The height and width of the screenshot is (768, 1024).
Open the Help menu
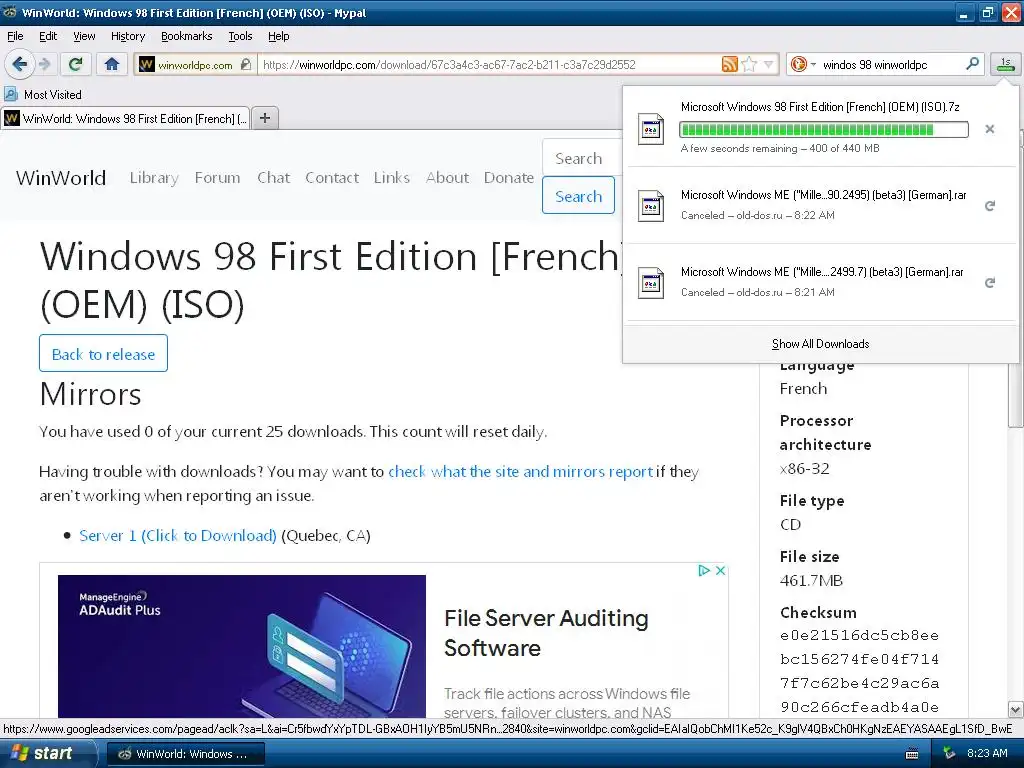click(278, 36)
